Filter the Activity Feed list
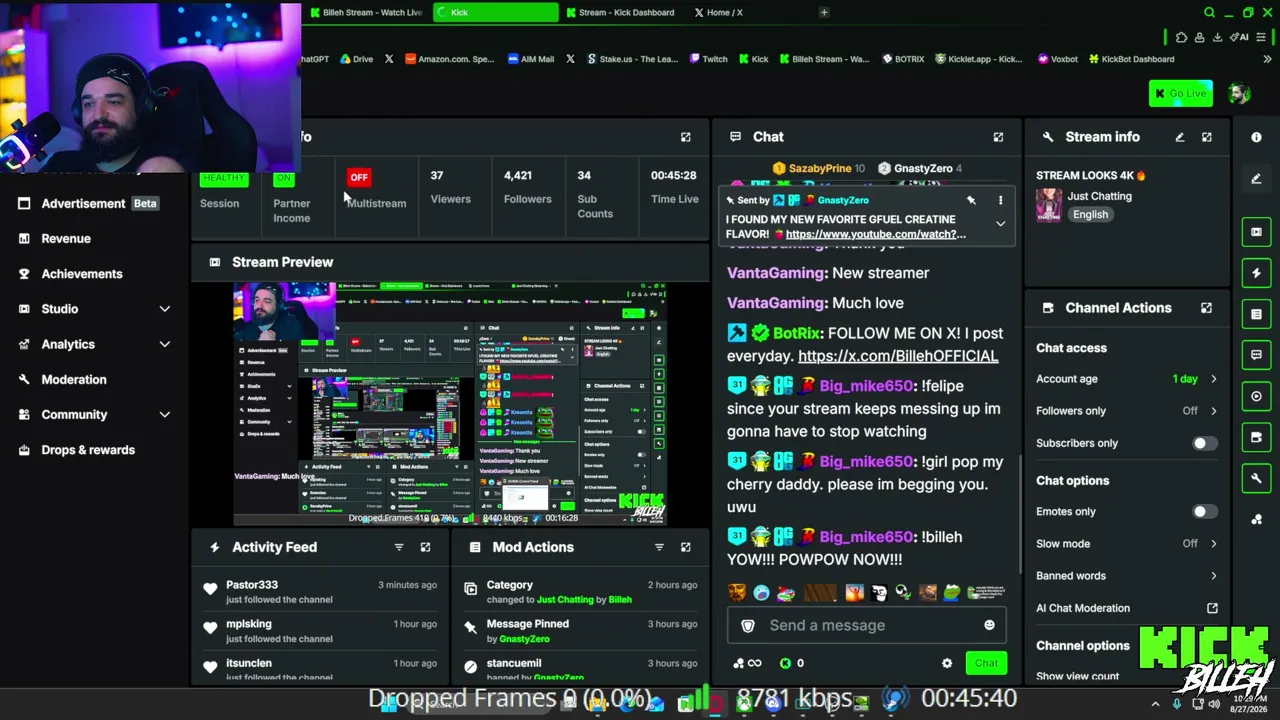The image size is (1280, 720). pyautogui.click(x=399, y=547)
